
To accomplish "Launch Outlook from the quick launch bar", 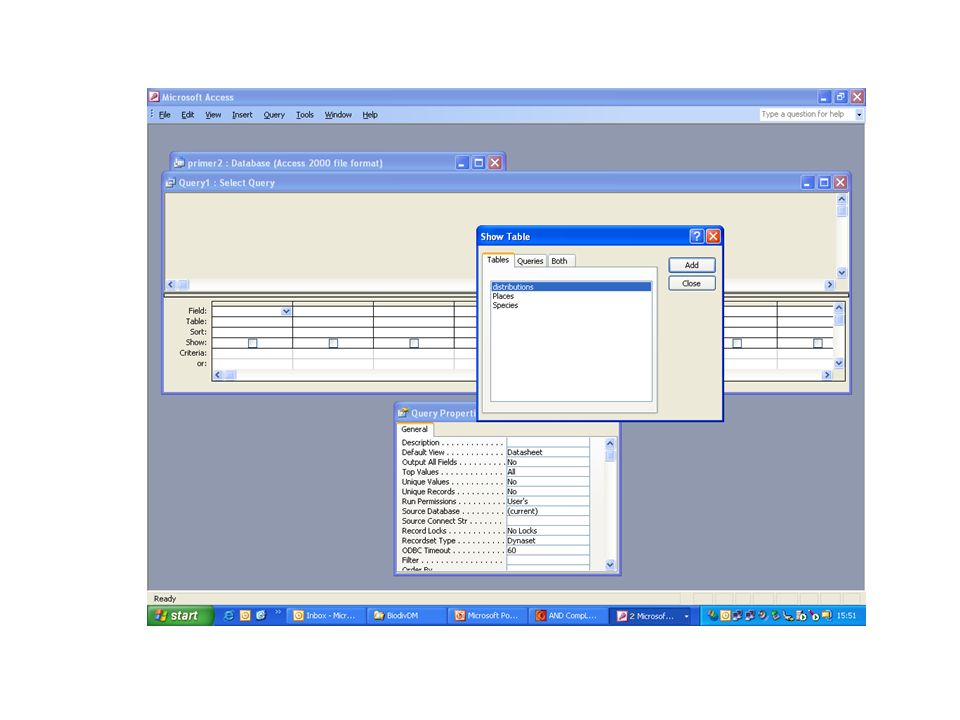I will click(x=245, y=615).
